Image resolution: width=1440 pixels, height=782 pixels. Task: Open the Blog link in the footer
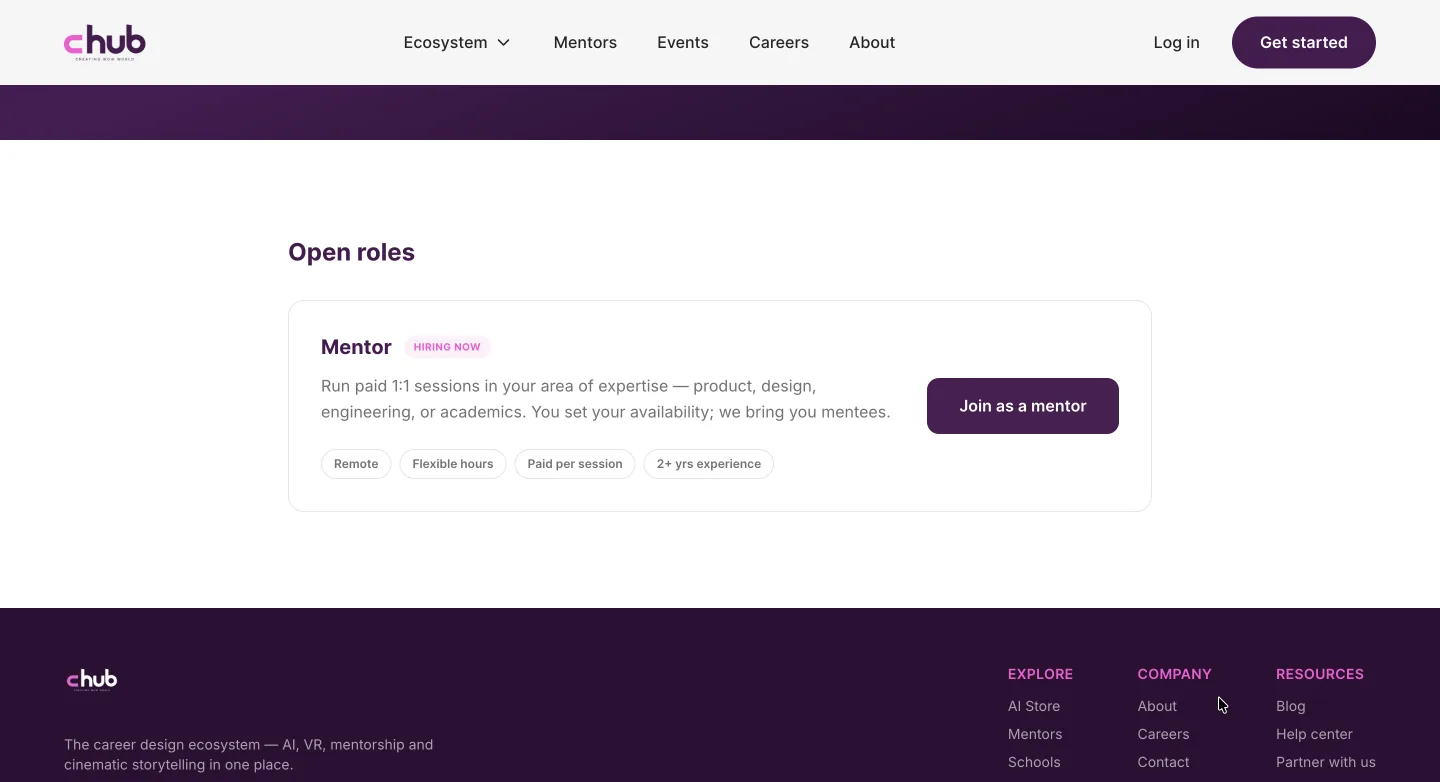[1291, 706]
